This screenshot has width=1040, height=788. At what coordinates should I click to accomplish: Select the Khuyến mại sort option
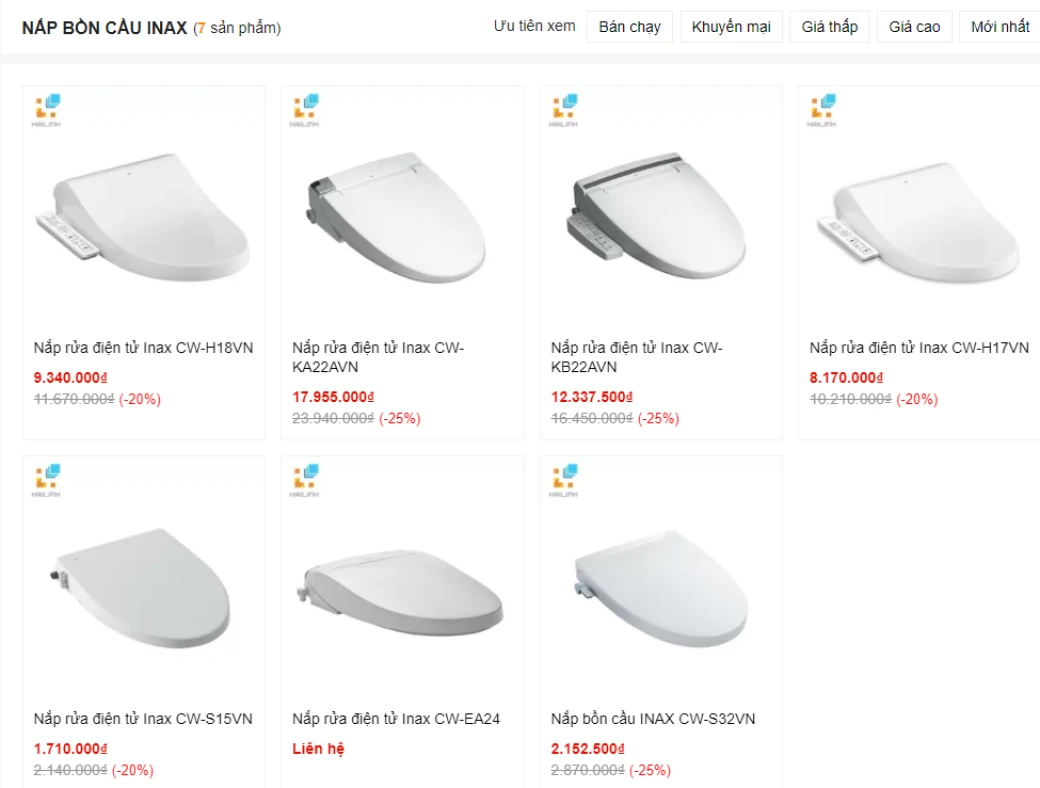[731, 27]
